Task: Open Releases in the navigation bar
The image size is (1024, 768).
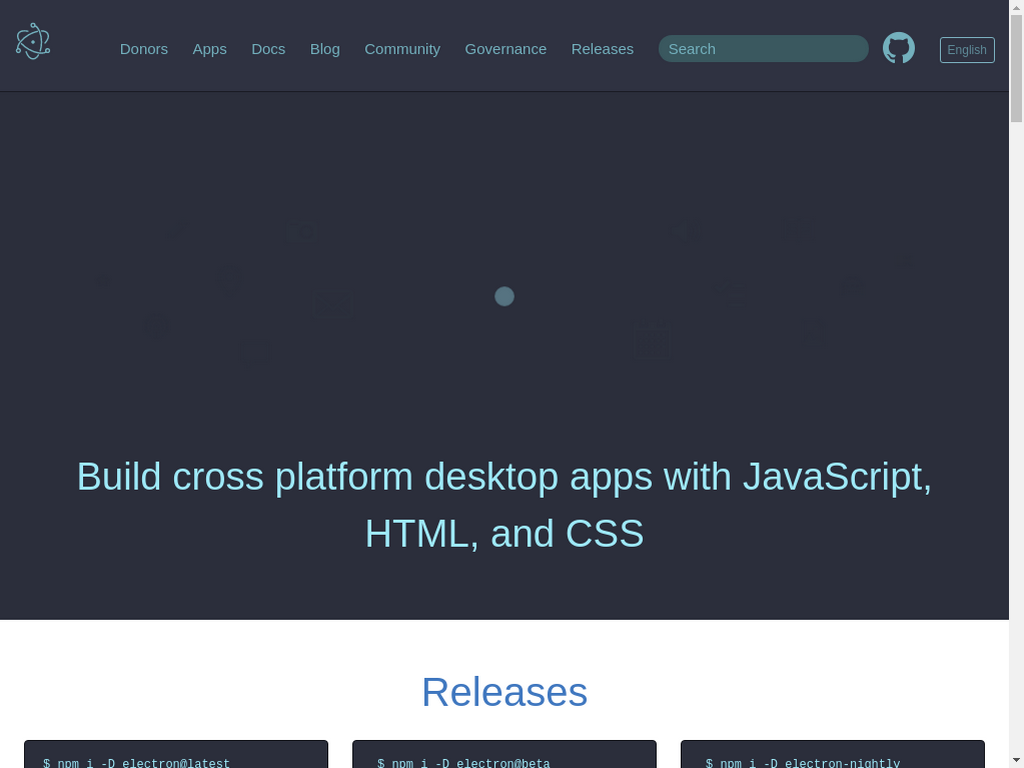Action: tap(602, 49)
